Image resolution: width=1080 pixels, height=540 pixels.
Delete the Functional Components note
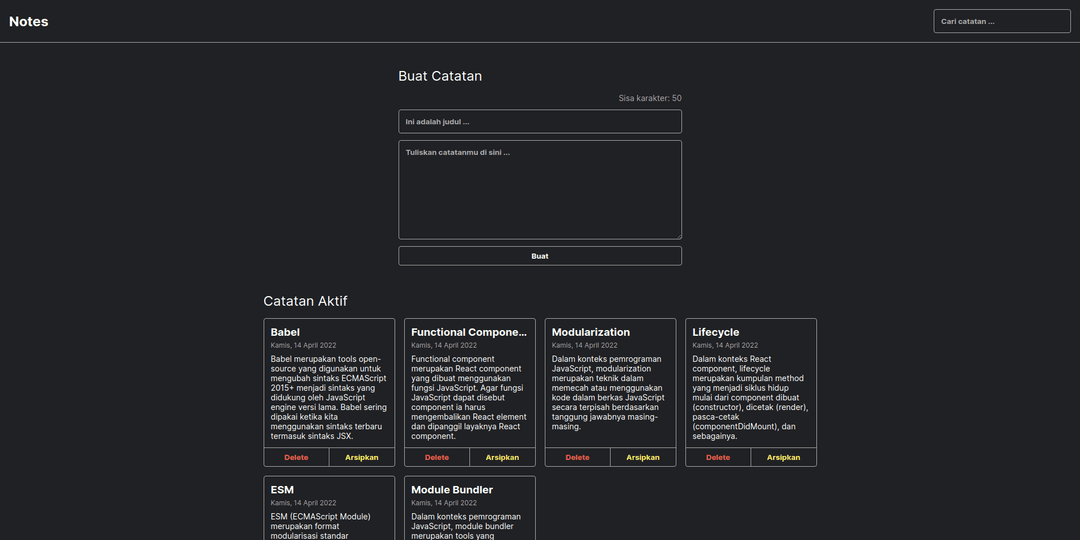coord(437,457)
